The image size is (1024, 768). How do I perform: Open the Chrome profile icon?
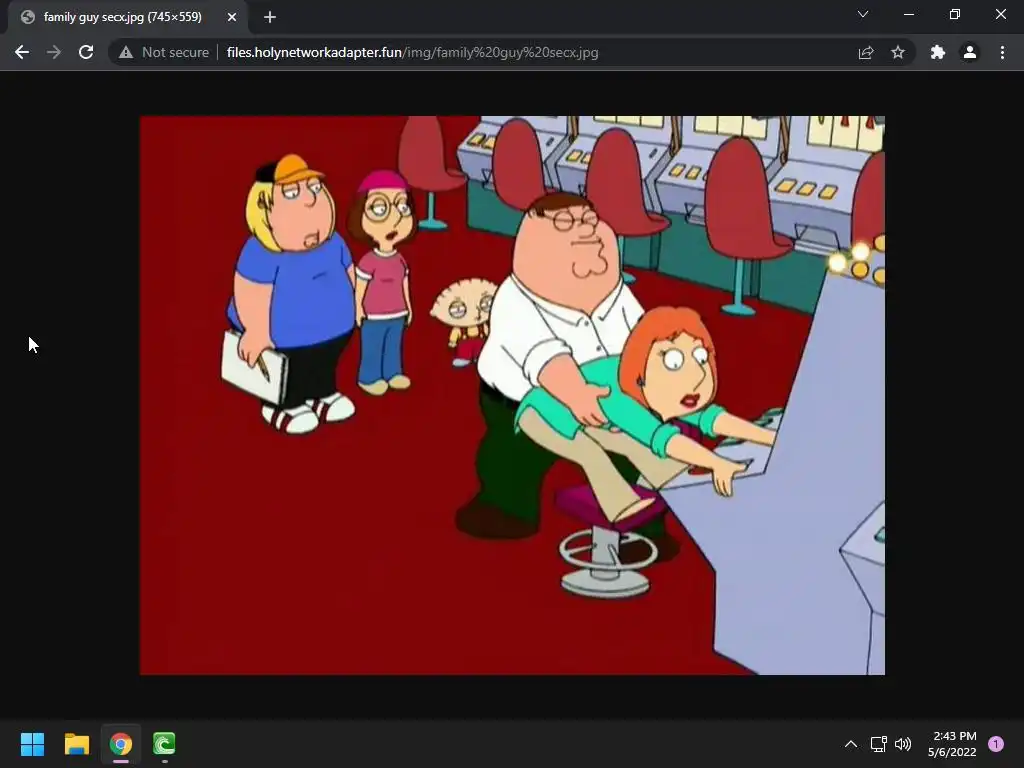[970, 52]
